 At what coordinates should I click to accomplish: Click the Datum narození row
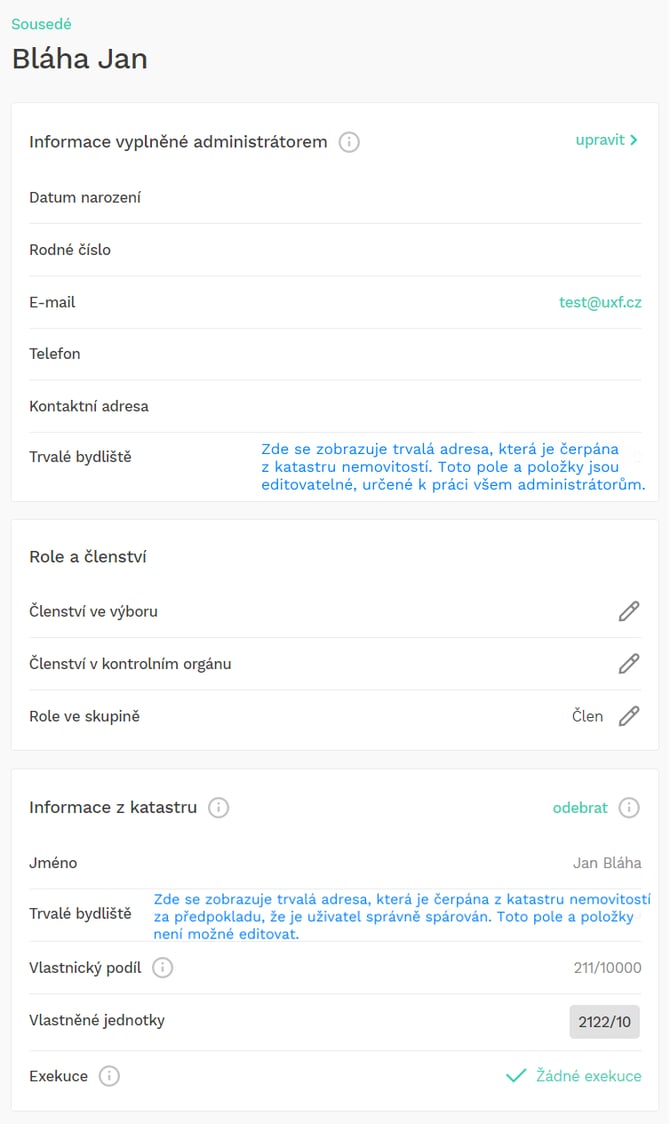[x=335, y=197]
